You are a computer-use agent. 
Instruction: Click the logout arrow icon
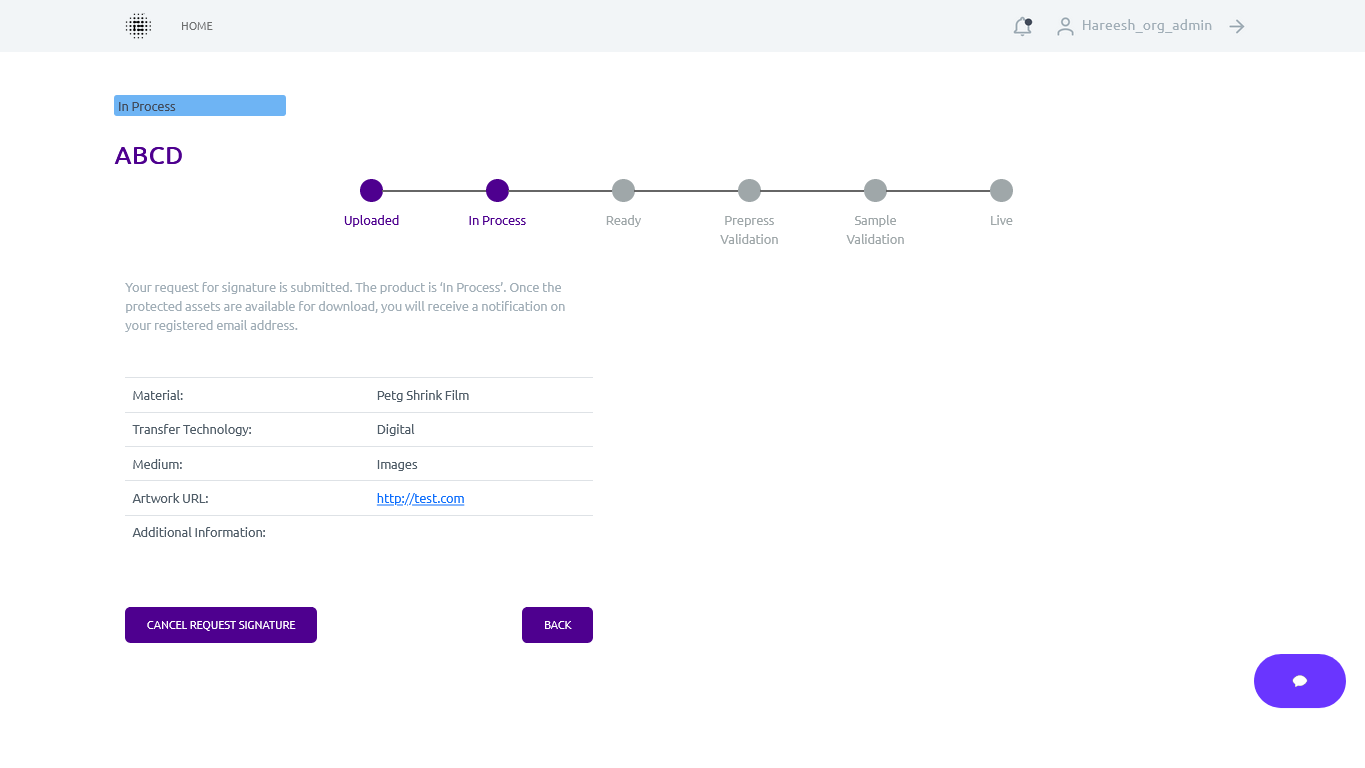point(1237,27)
